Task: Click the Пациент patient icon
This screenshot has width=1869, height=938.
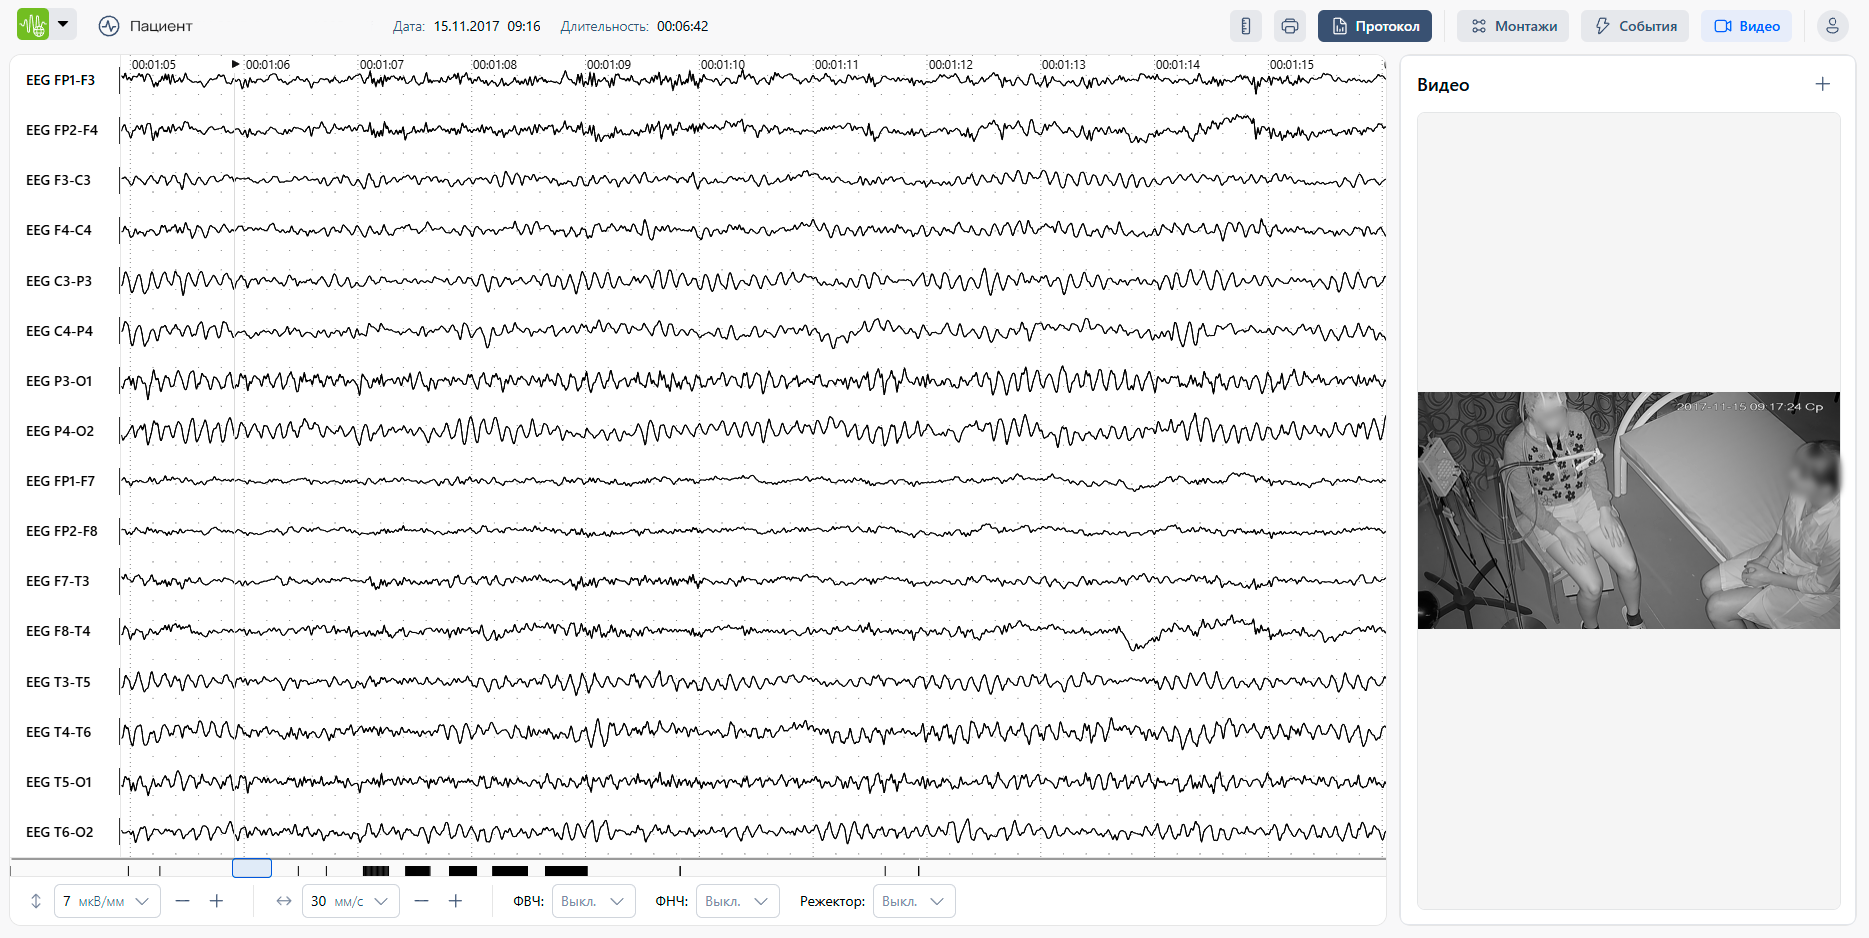Action: pyautogui.click(x=109, y=26)
